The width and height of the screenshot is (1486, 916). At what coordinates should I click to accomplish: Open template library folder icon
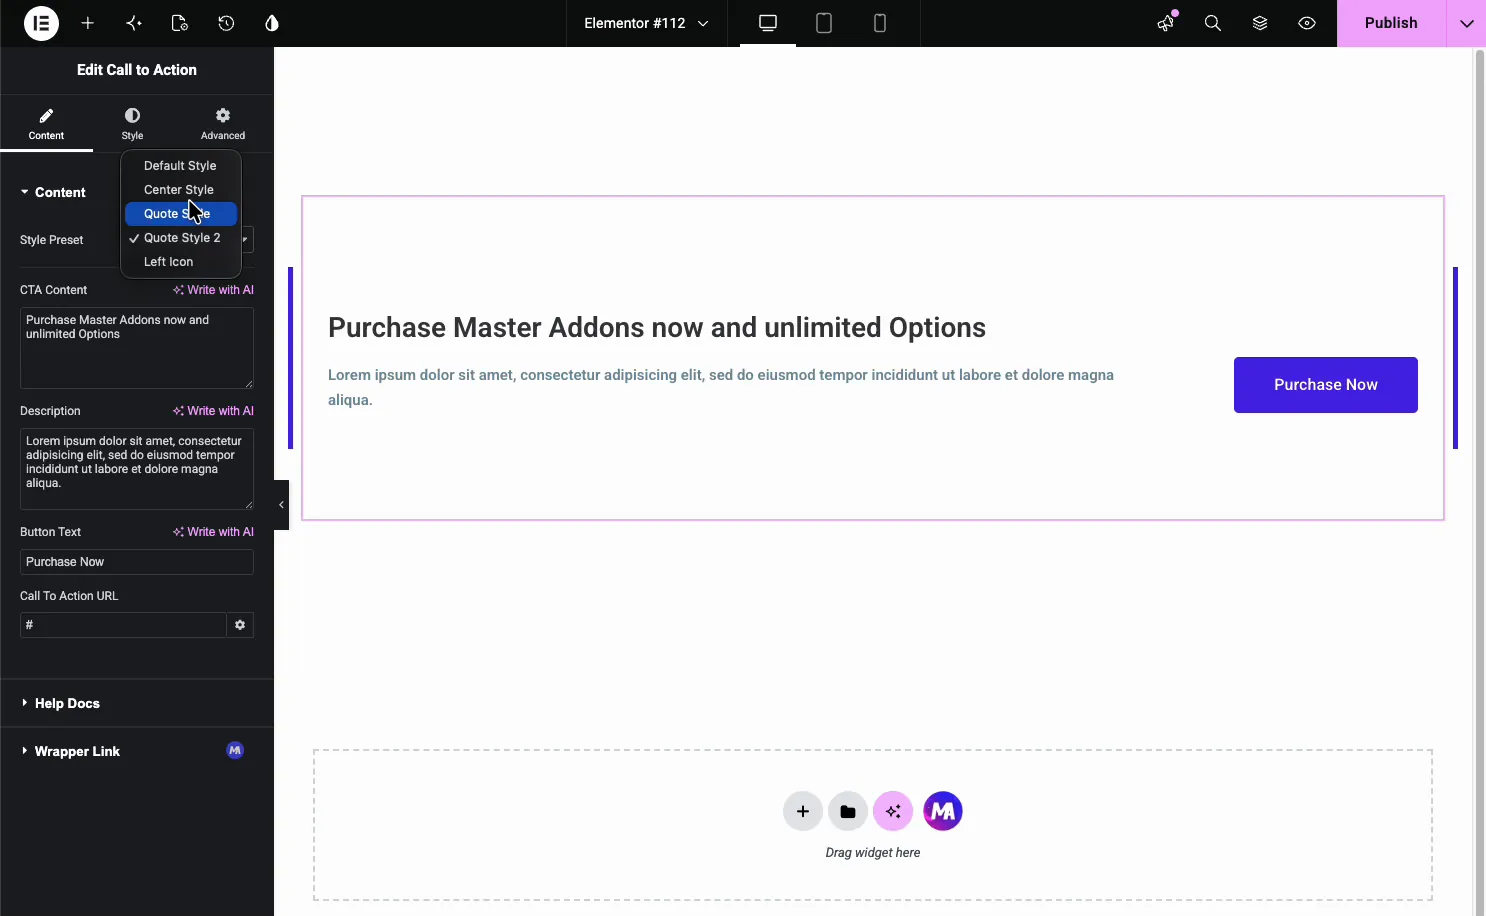848,811
